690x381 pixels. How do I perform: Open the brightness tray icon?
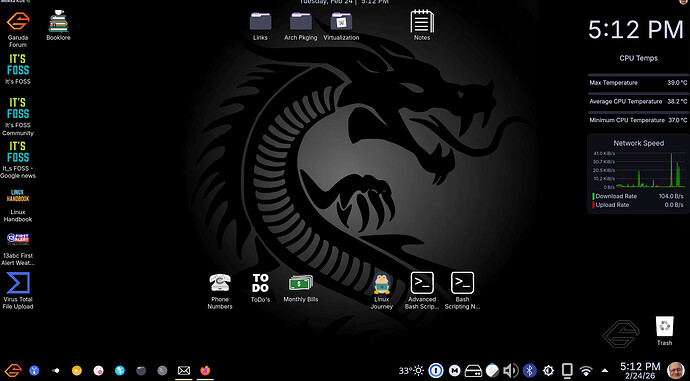click(548, 370)
